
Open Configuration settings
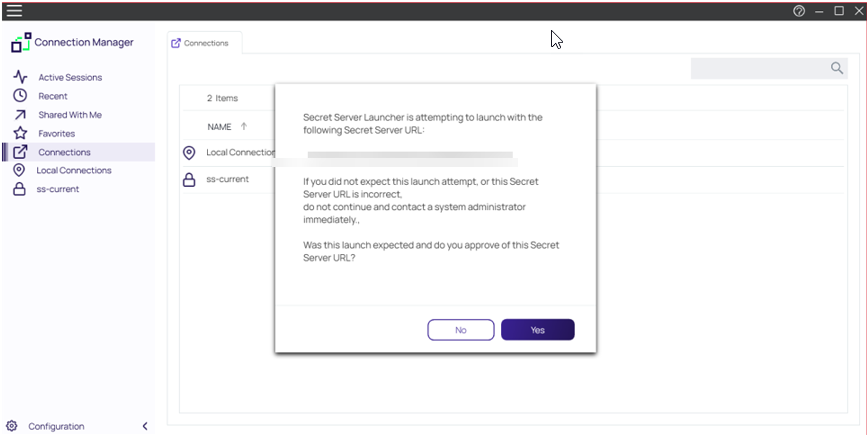point(56,426)
